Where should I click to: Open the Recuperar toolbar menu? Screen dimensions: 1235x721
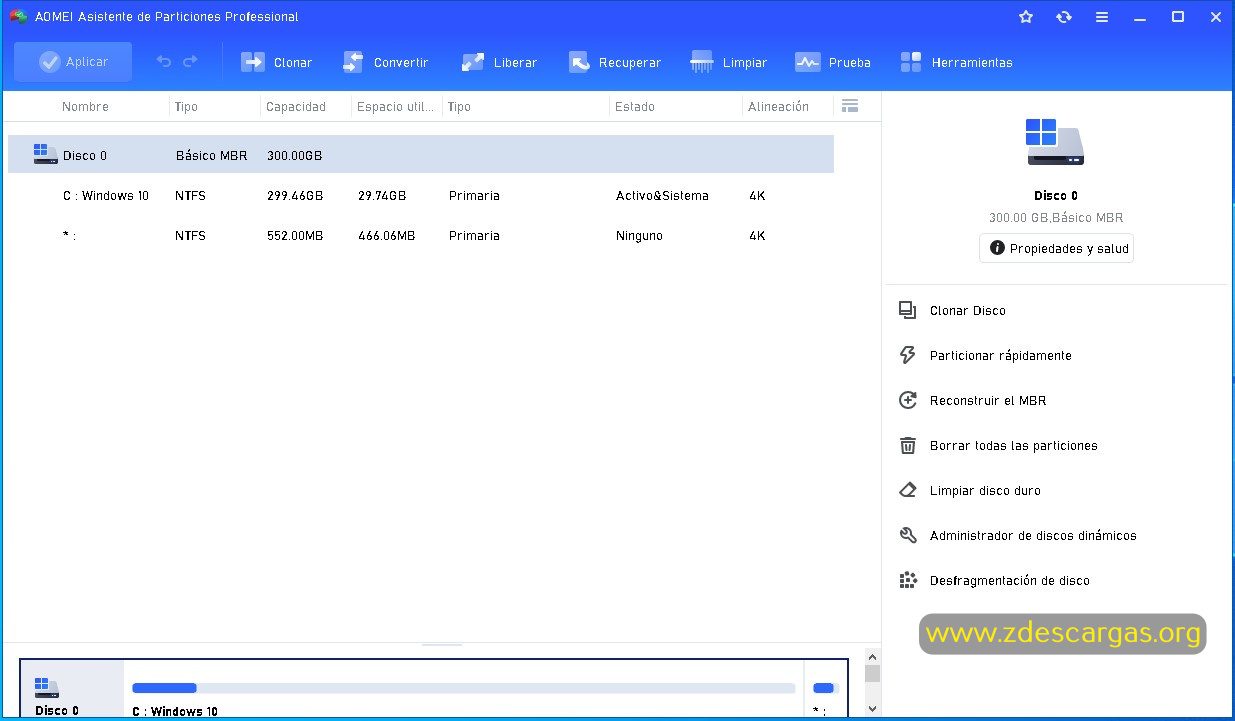614,62
